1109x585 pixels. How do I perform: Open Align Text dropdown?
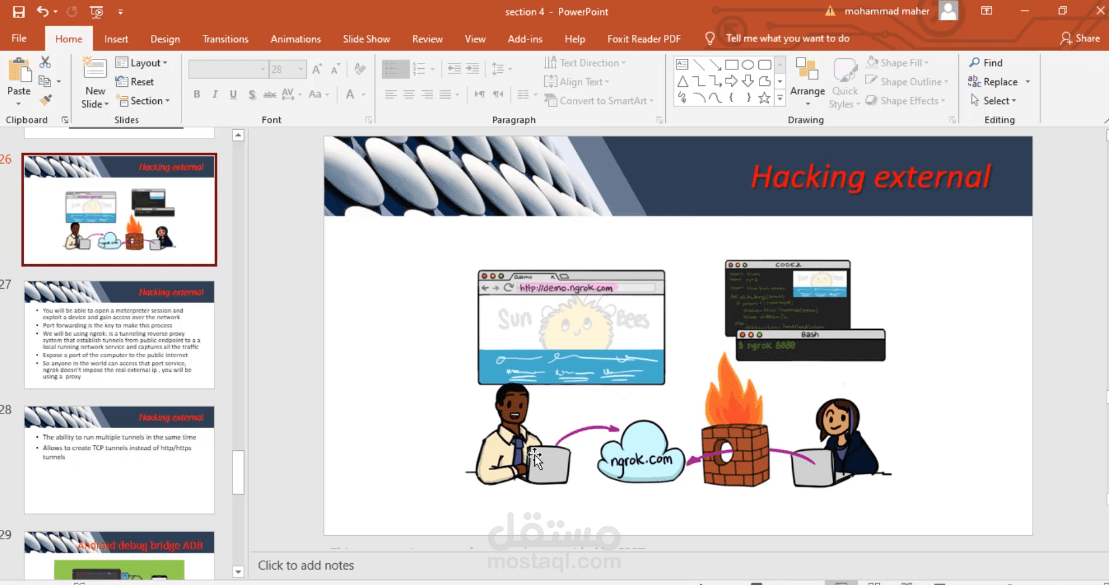[x=576, y=82]
